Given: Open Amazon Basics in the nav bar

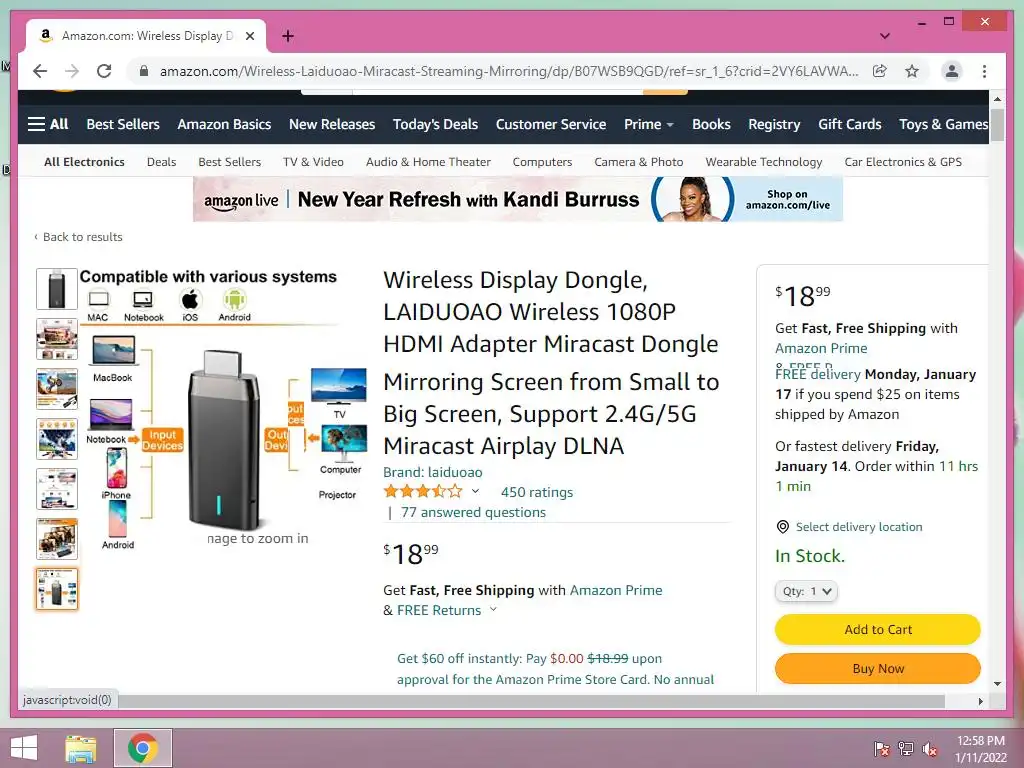Looking at the screenshot, I should coord(224,124).
